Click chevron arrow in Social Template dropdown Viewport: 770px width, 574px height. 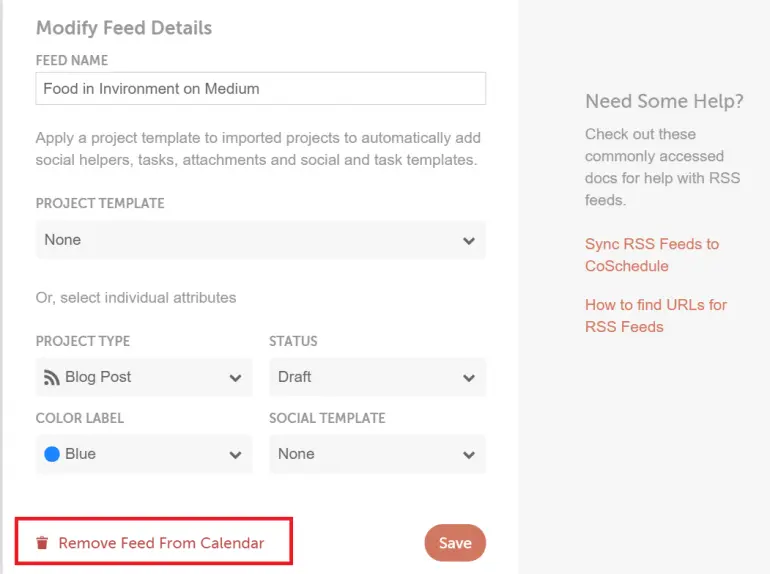[x=469, y=455]
